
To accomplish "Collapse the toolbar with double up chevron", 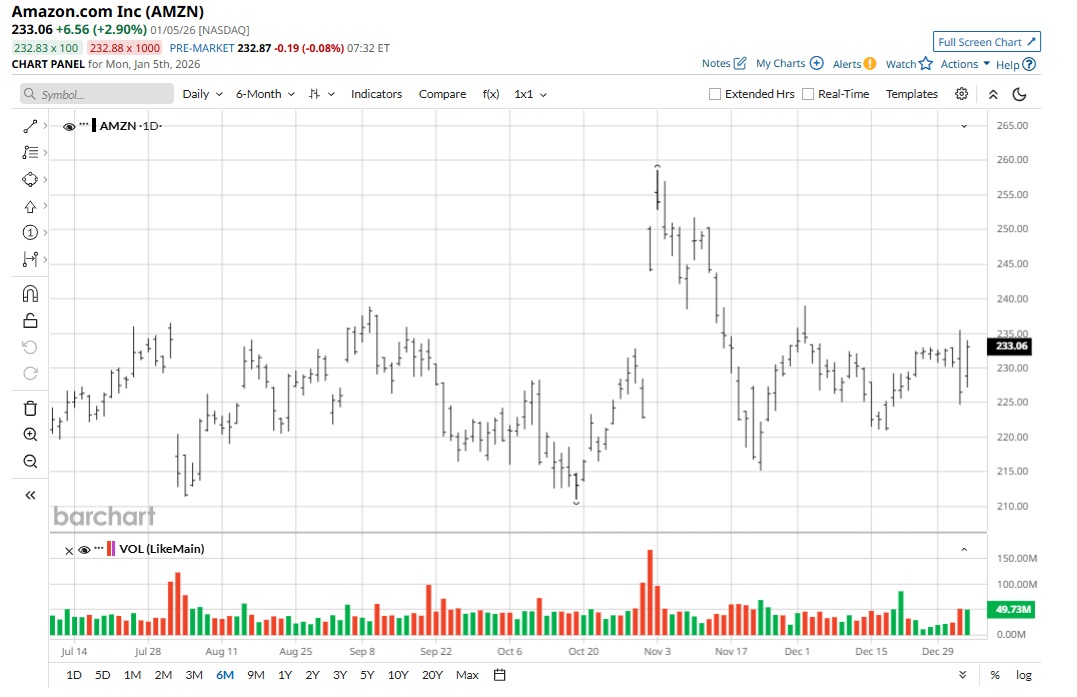I will tap(993, 95).
